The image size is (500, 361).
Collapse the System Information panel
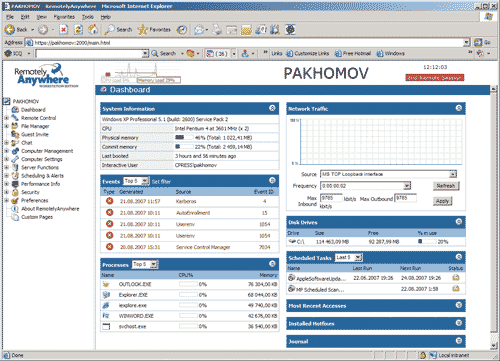coord(272,108)
